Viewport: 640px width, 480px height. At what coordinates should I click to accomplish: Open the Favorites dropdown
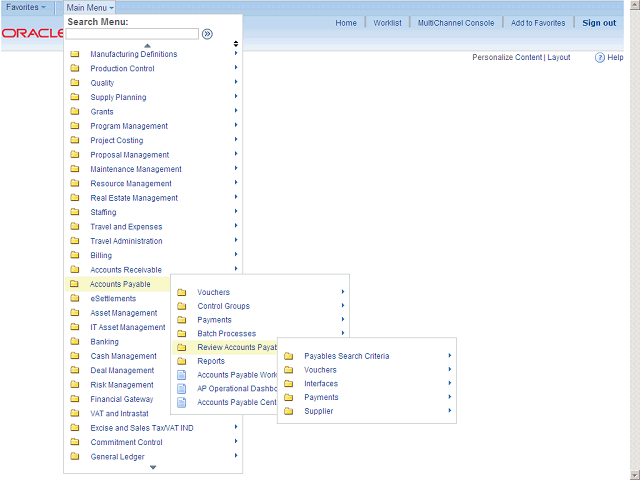point(26,8)
